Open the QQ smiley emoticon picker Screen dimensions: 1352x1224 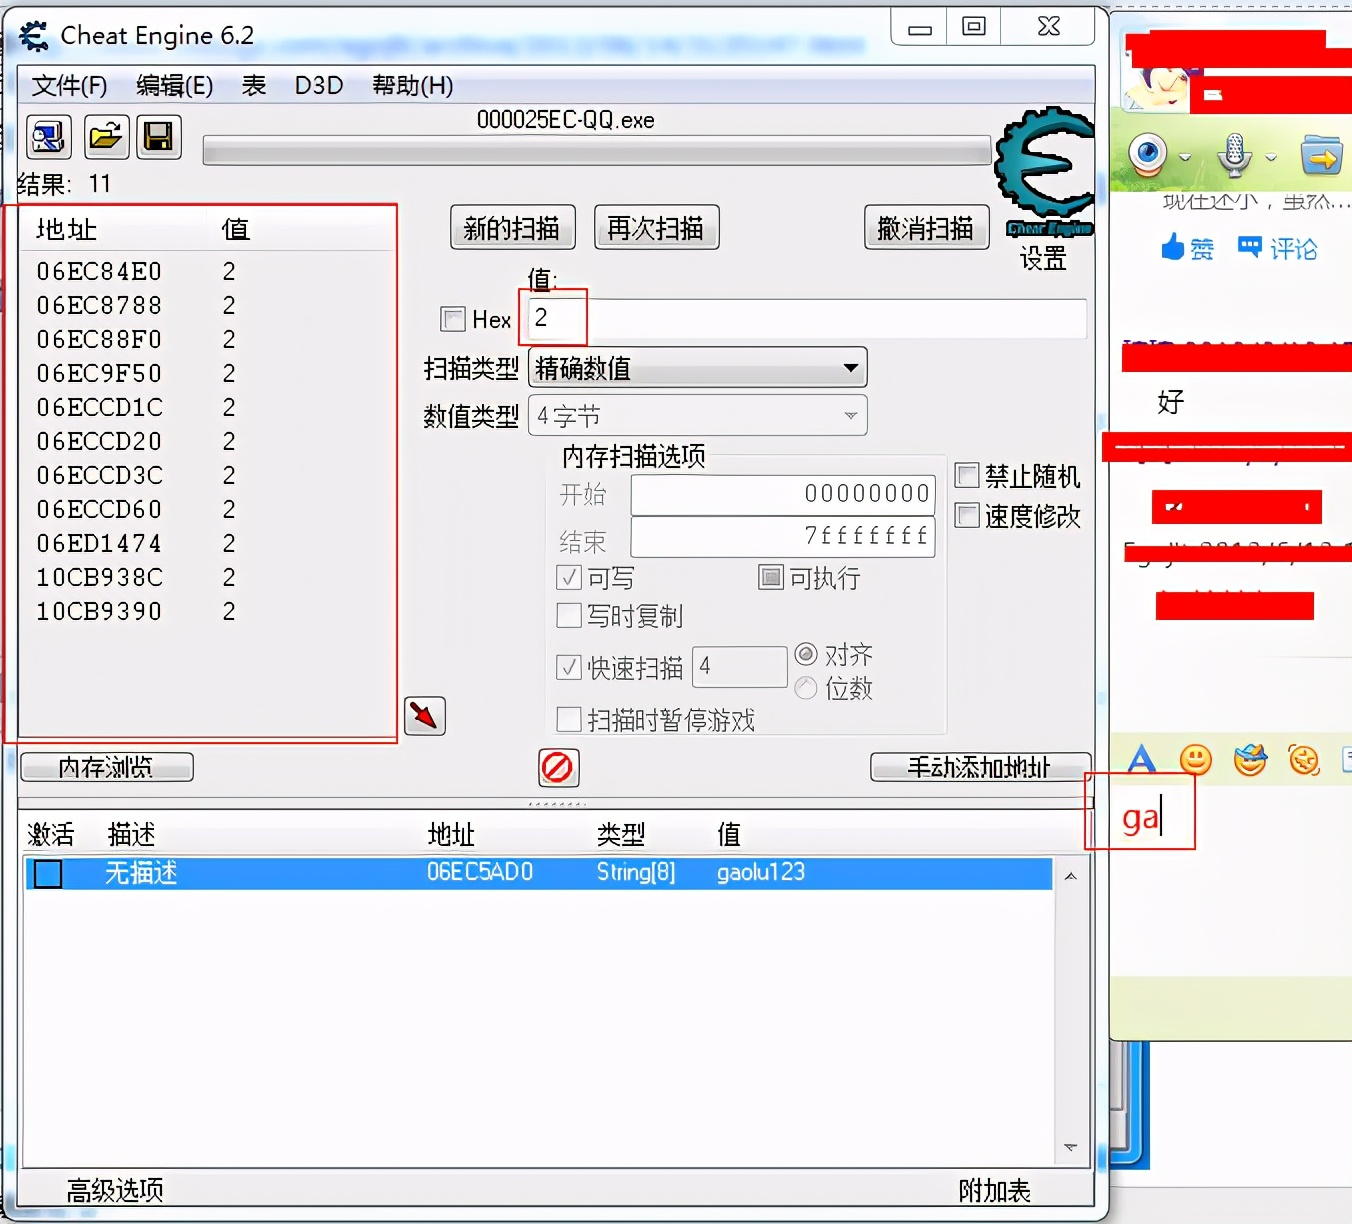[1196, 760]
